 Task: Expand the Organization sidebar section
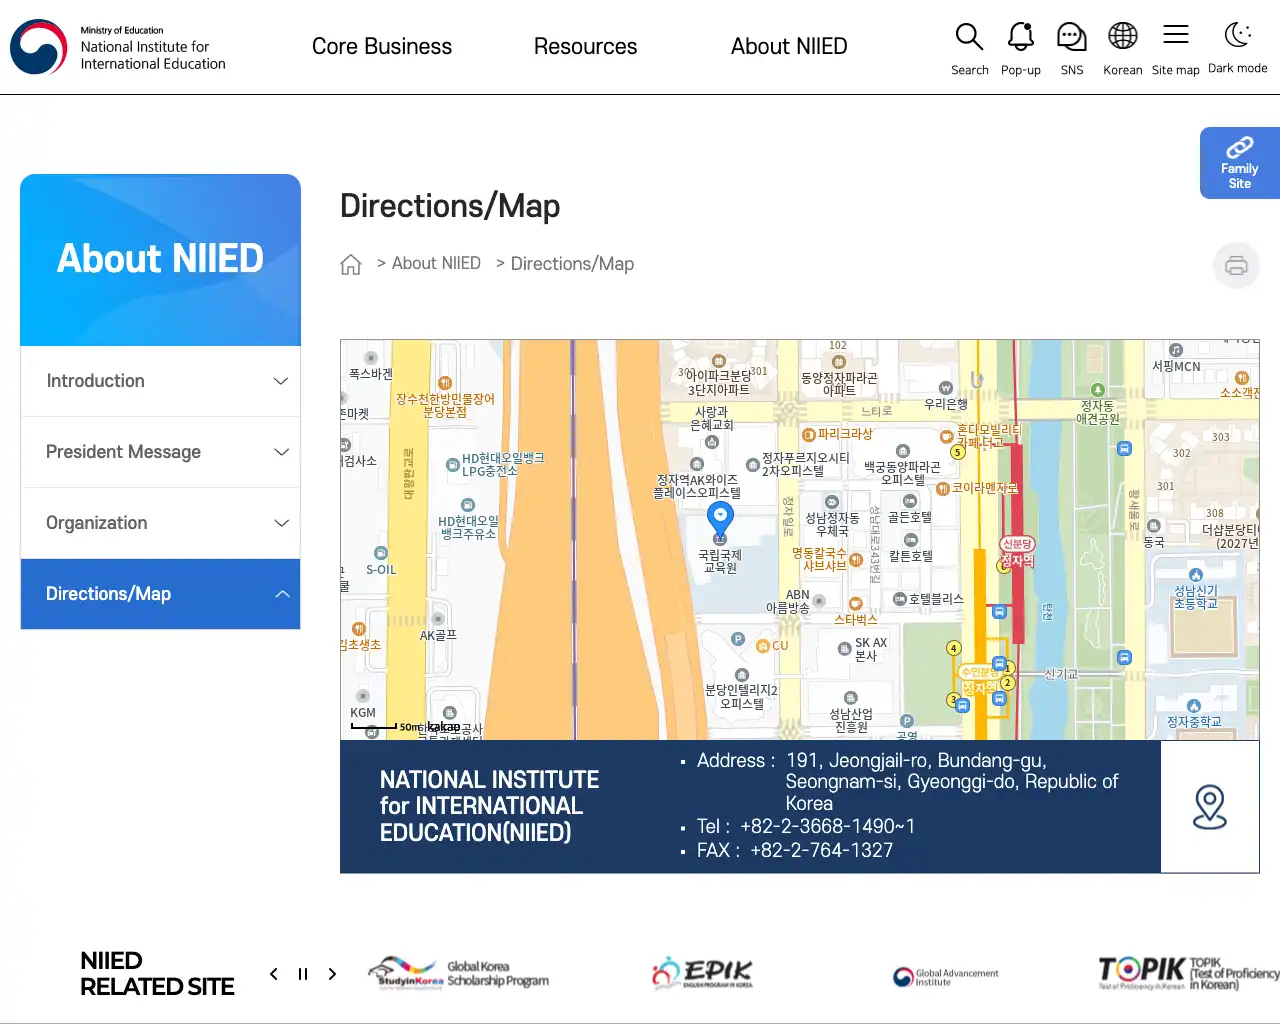click(160, 523)
